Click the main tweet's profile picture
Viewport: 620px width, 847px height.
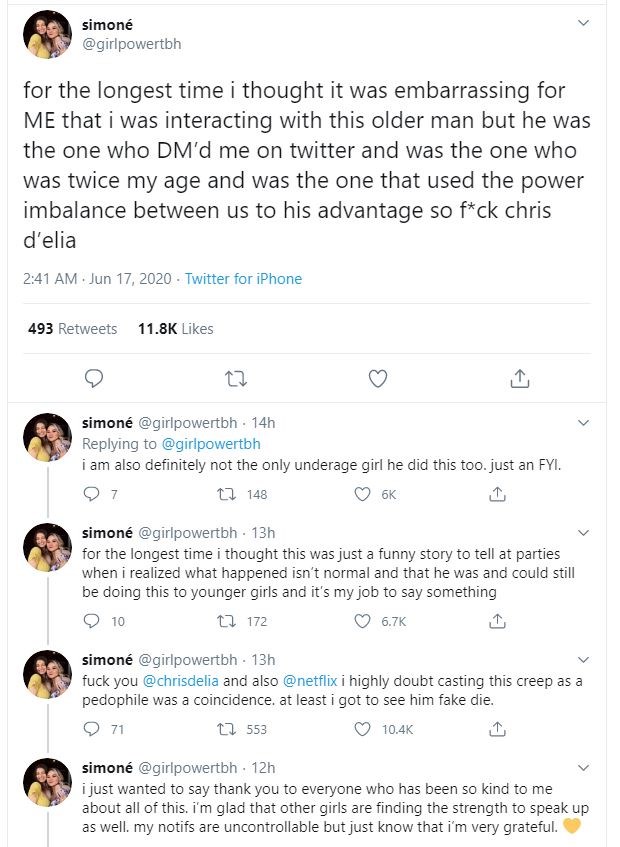(x=46, y=35)
